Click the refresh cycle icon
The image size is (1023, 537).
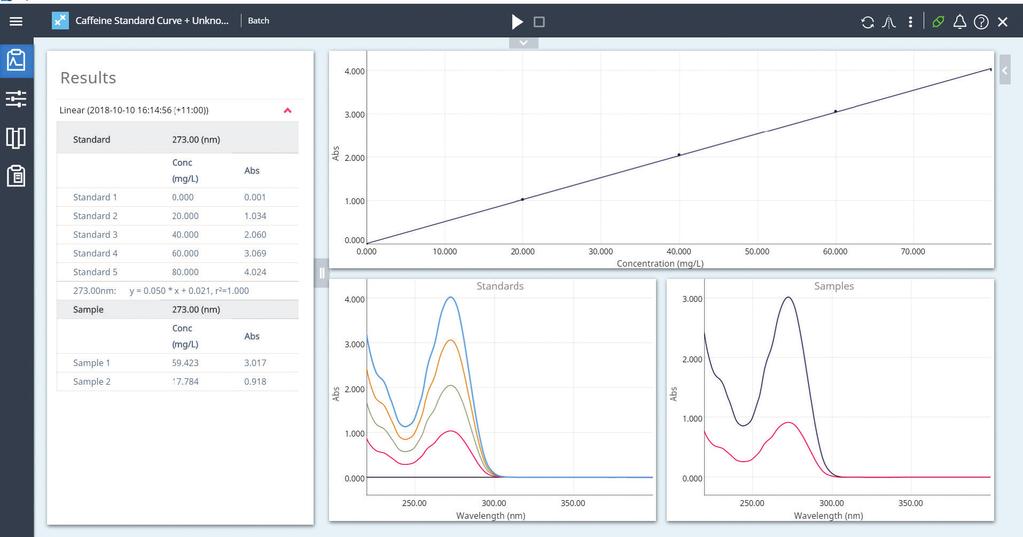(x=867, y=22)
